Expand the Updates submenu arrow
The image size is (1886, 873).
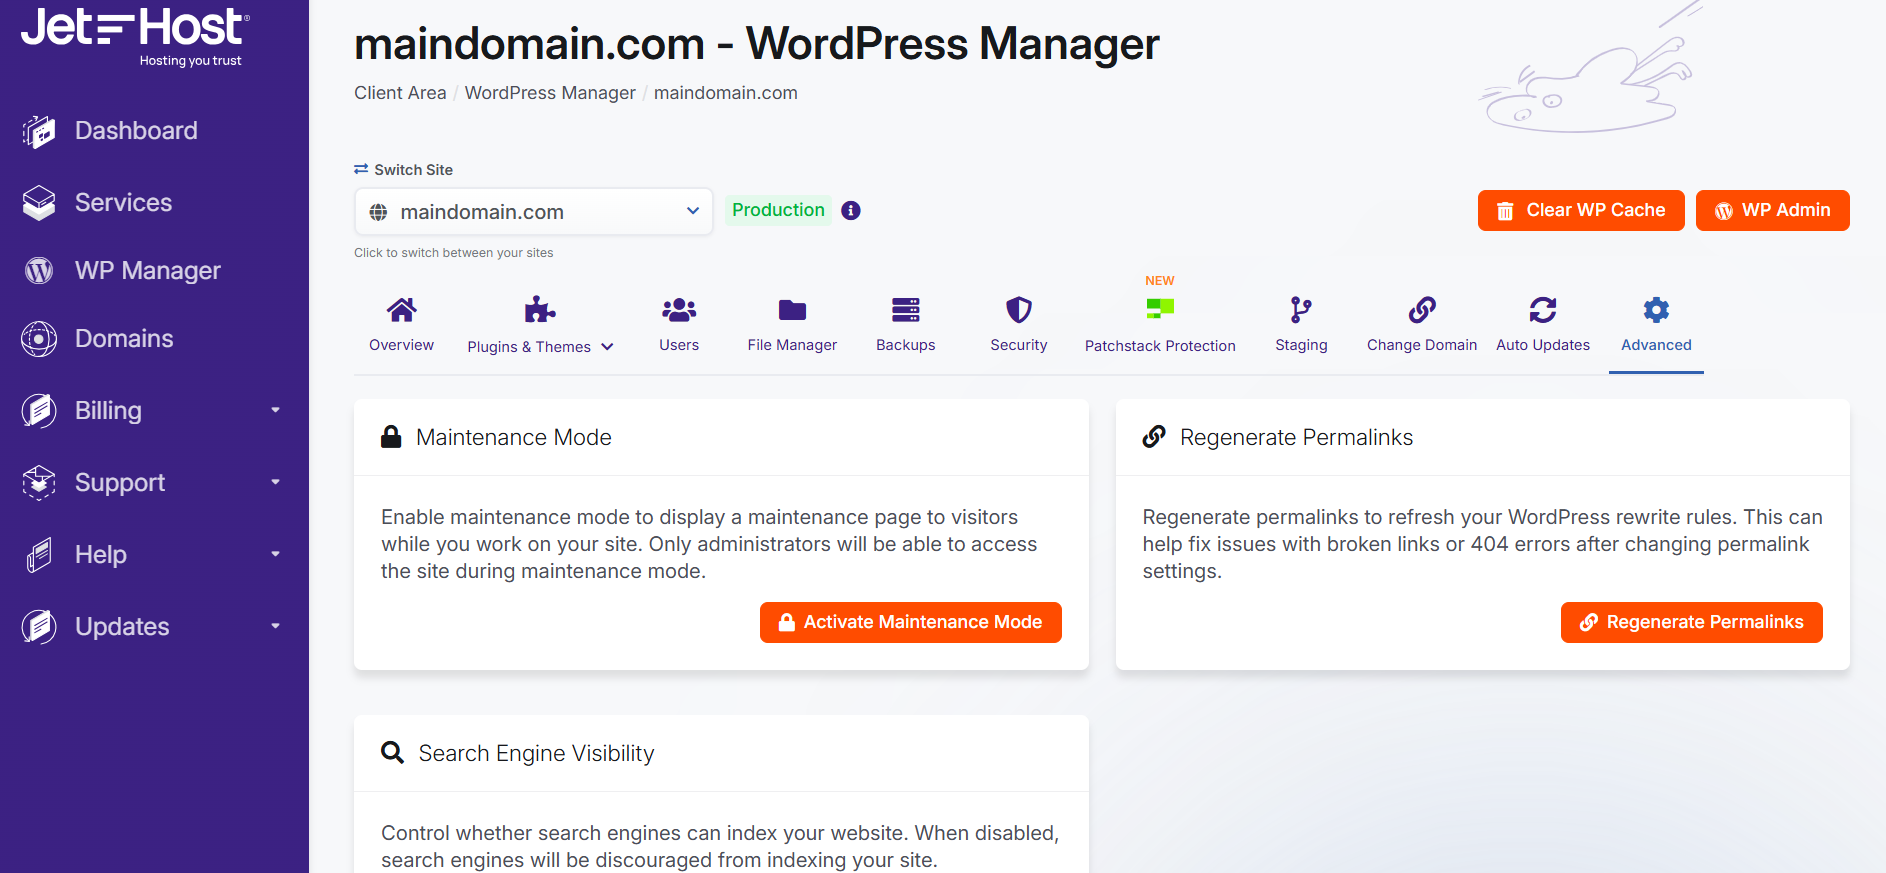(275, 626)
